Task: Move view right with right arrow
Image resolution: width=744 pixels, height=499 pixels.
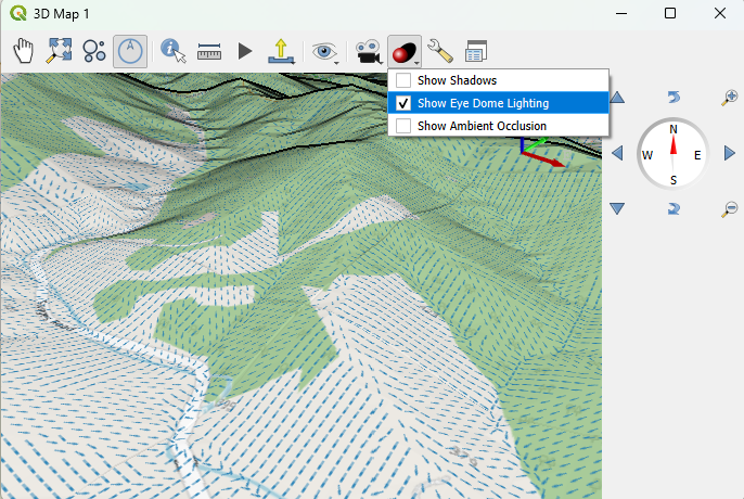Action: click(730, 153)
